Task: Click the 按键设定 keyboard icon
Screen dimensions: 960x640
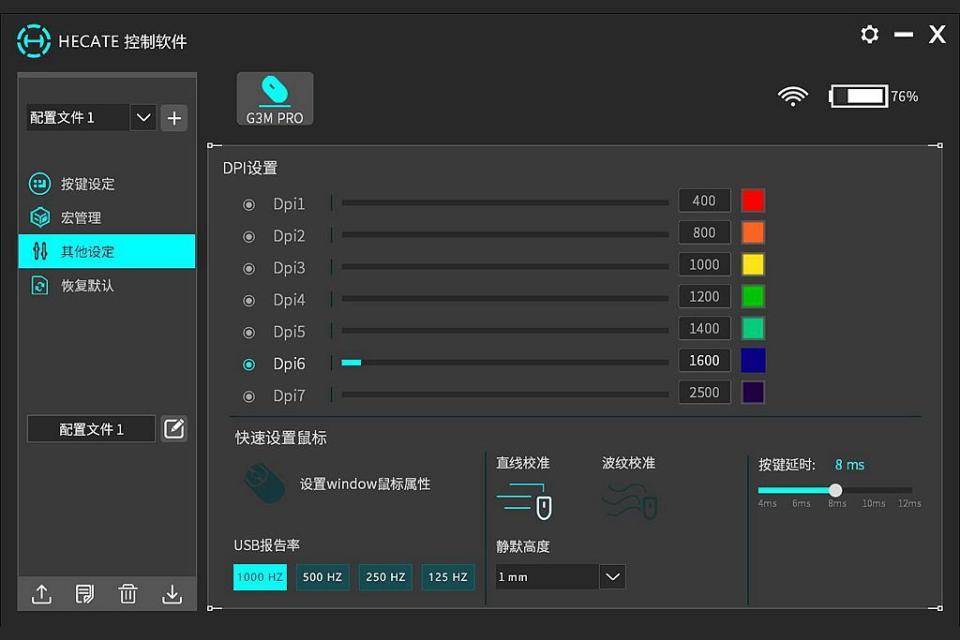Action: pos(40,184)
